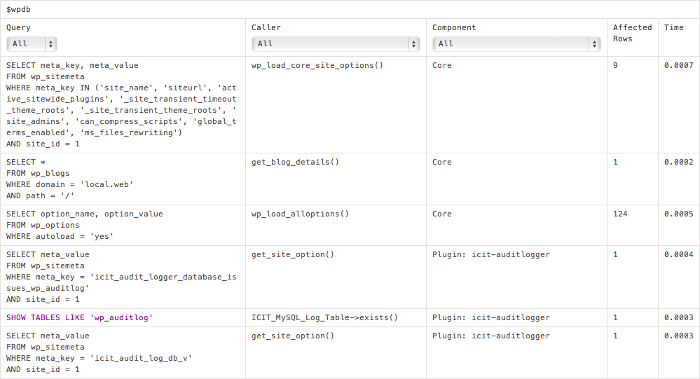
Task: Click the Component column header label
Action: tap(454, 27)
